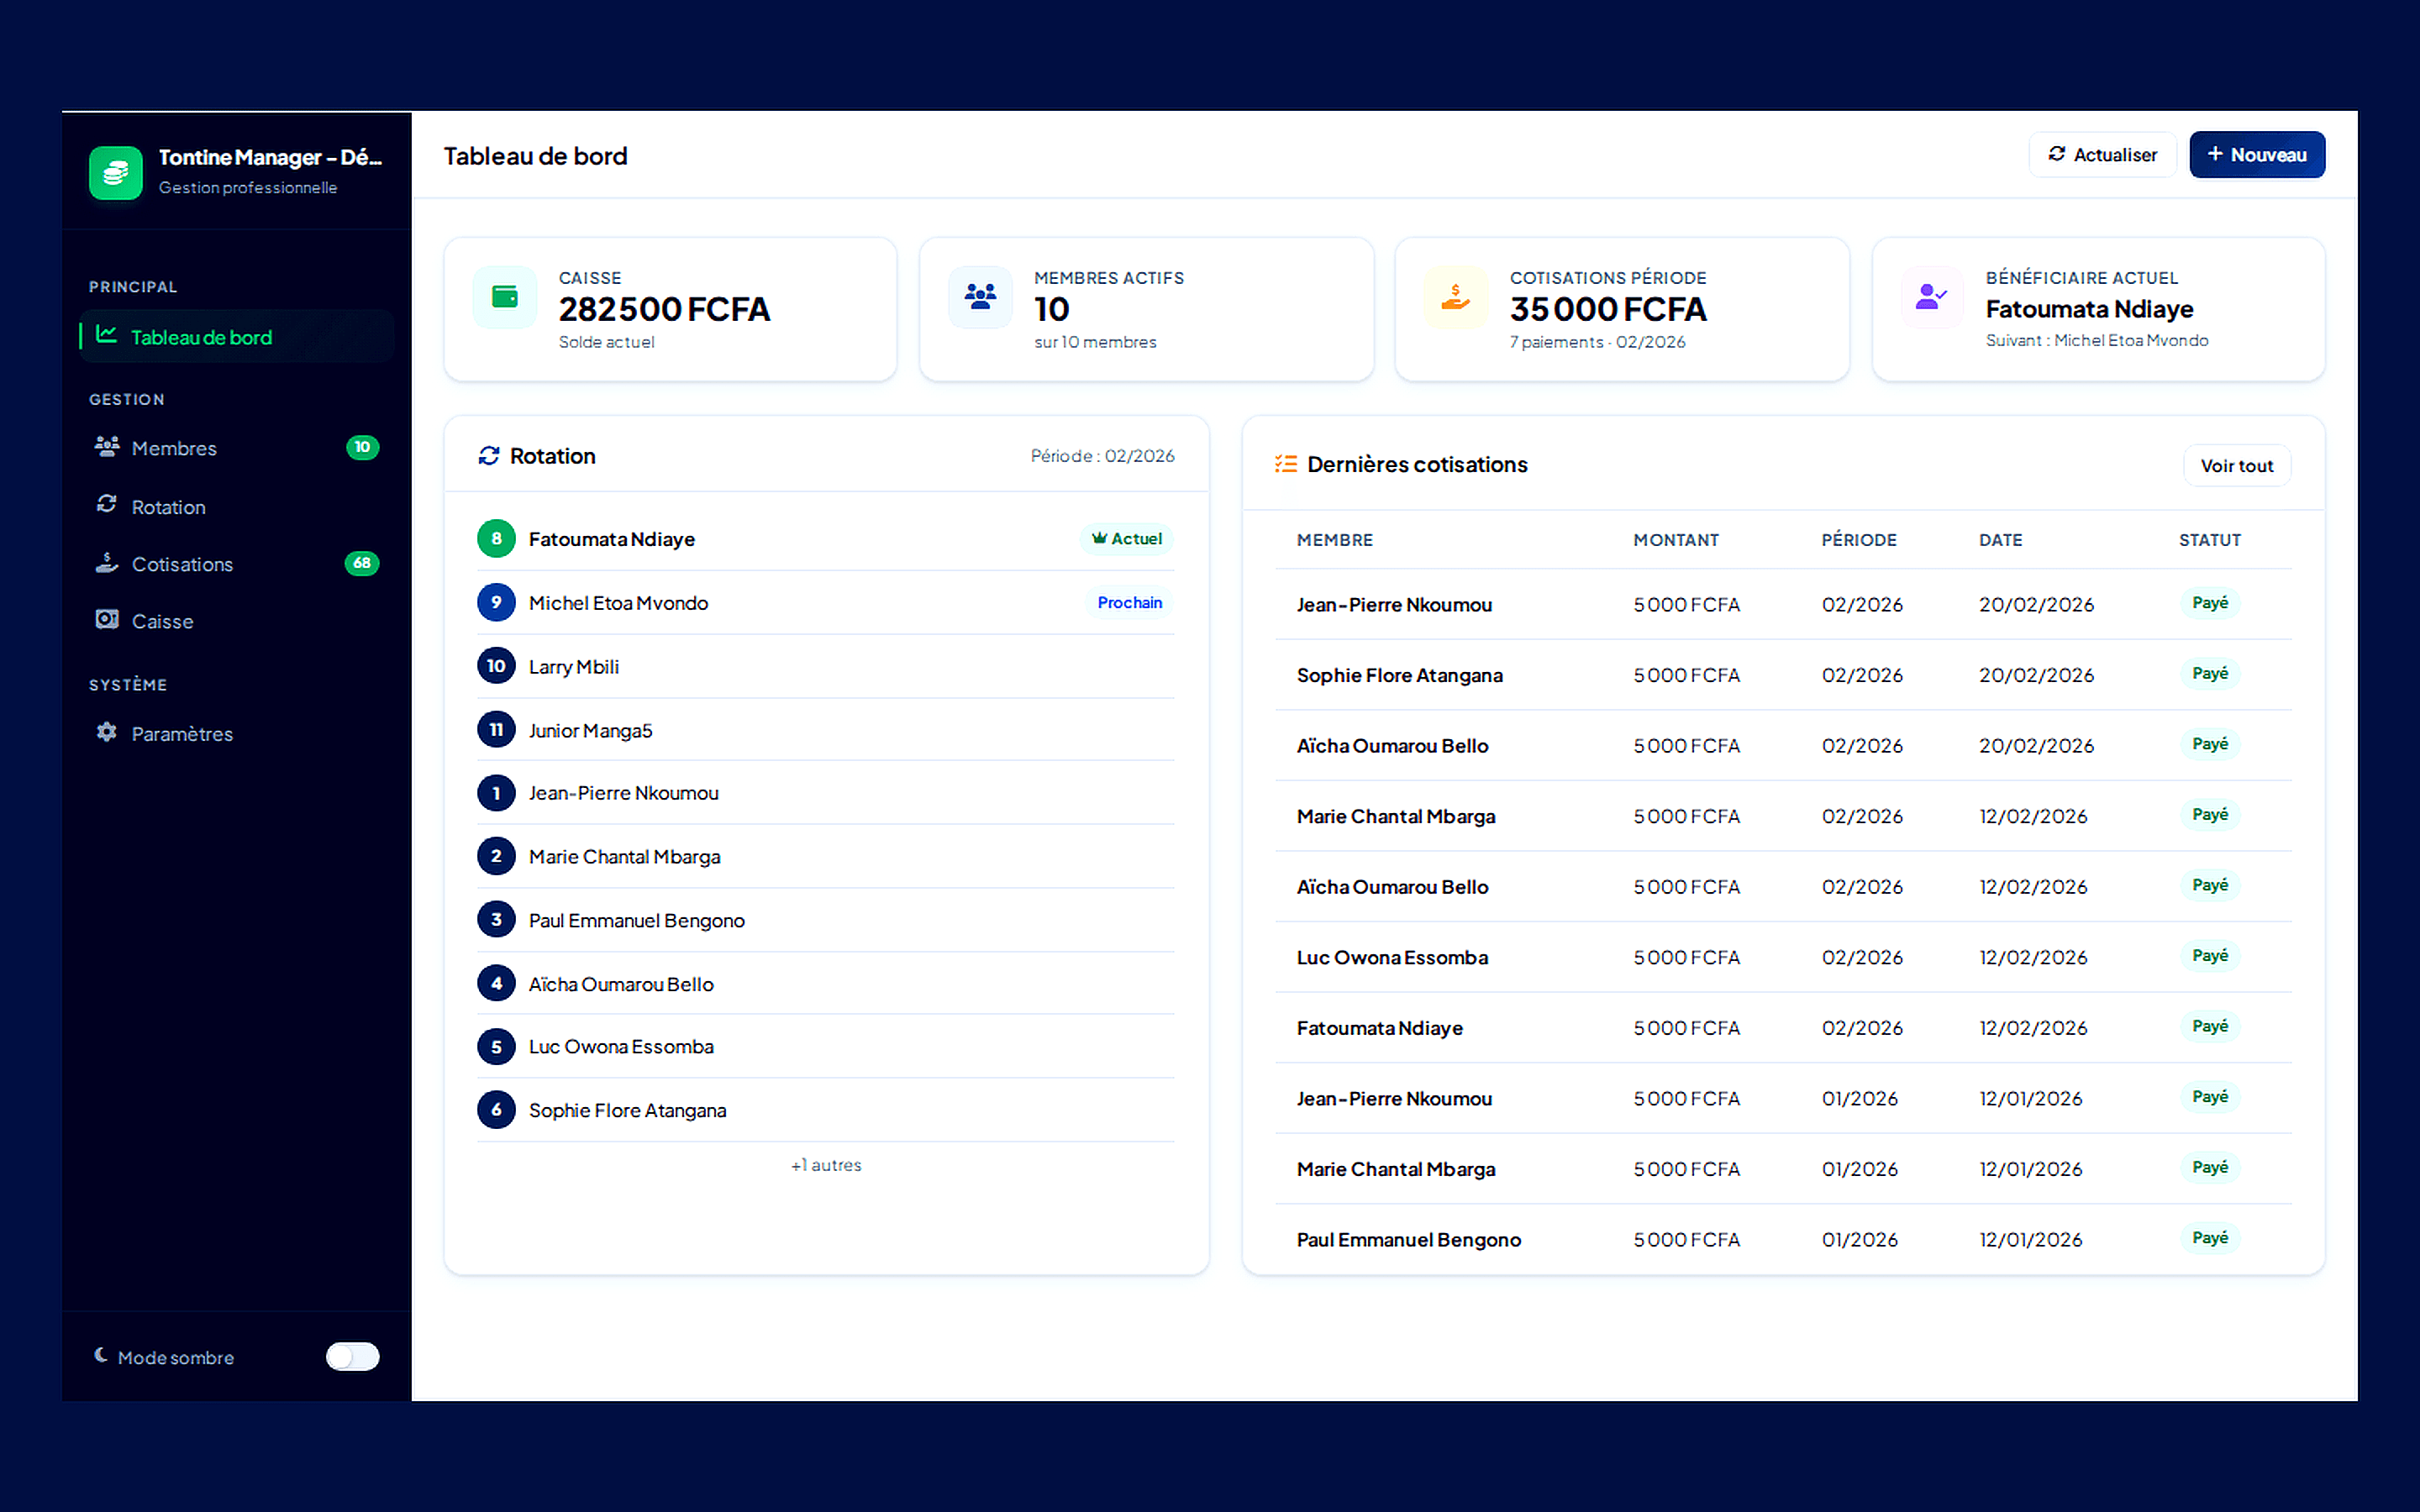Open Voir tout for cotisations
Viewport: 2420px width, 1512px height.
[2236, 464]
